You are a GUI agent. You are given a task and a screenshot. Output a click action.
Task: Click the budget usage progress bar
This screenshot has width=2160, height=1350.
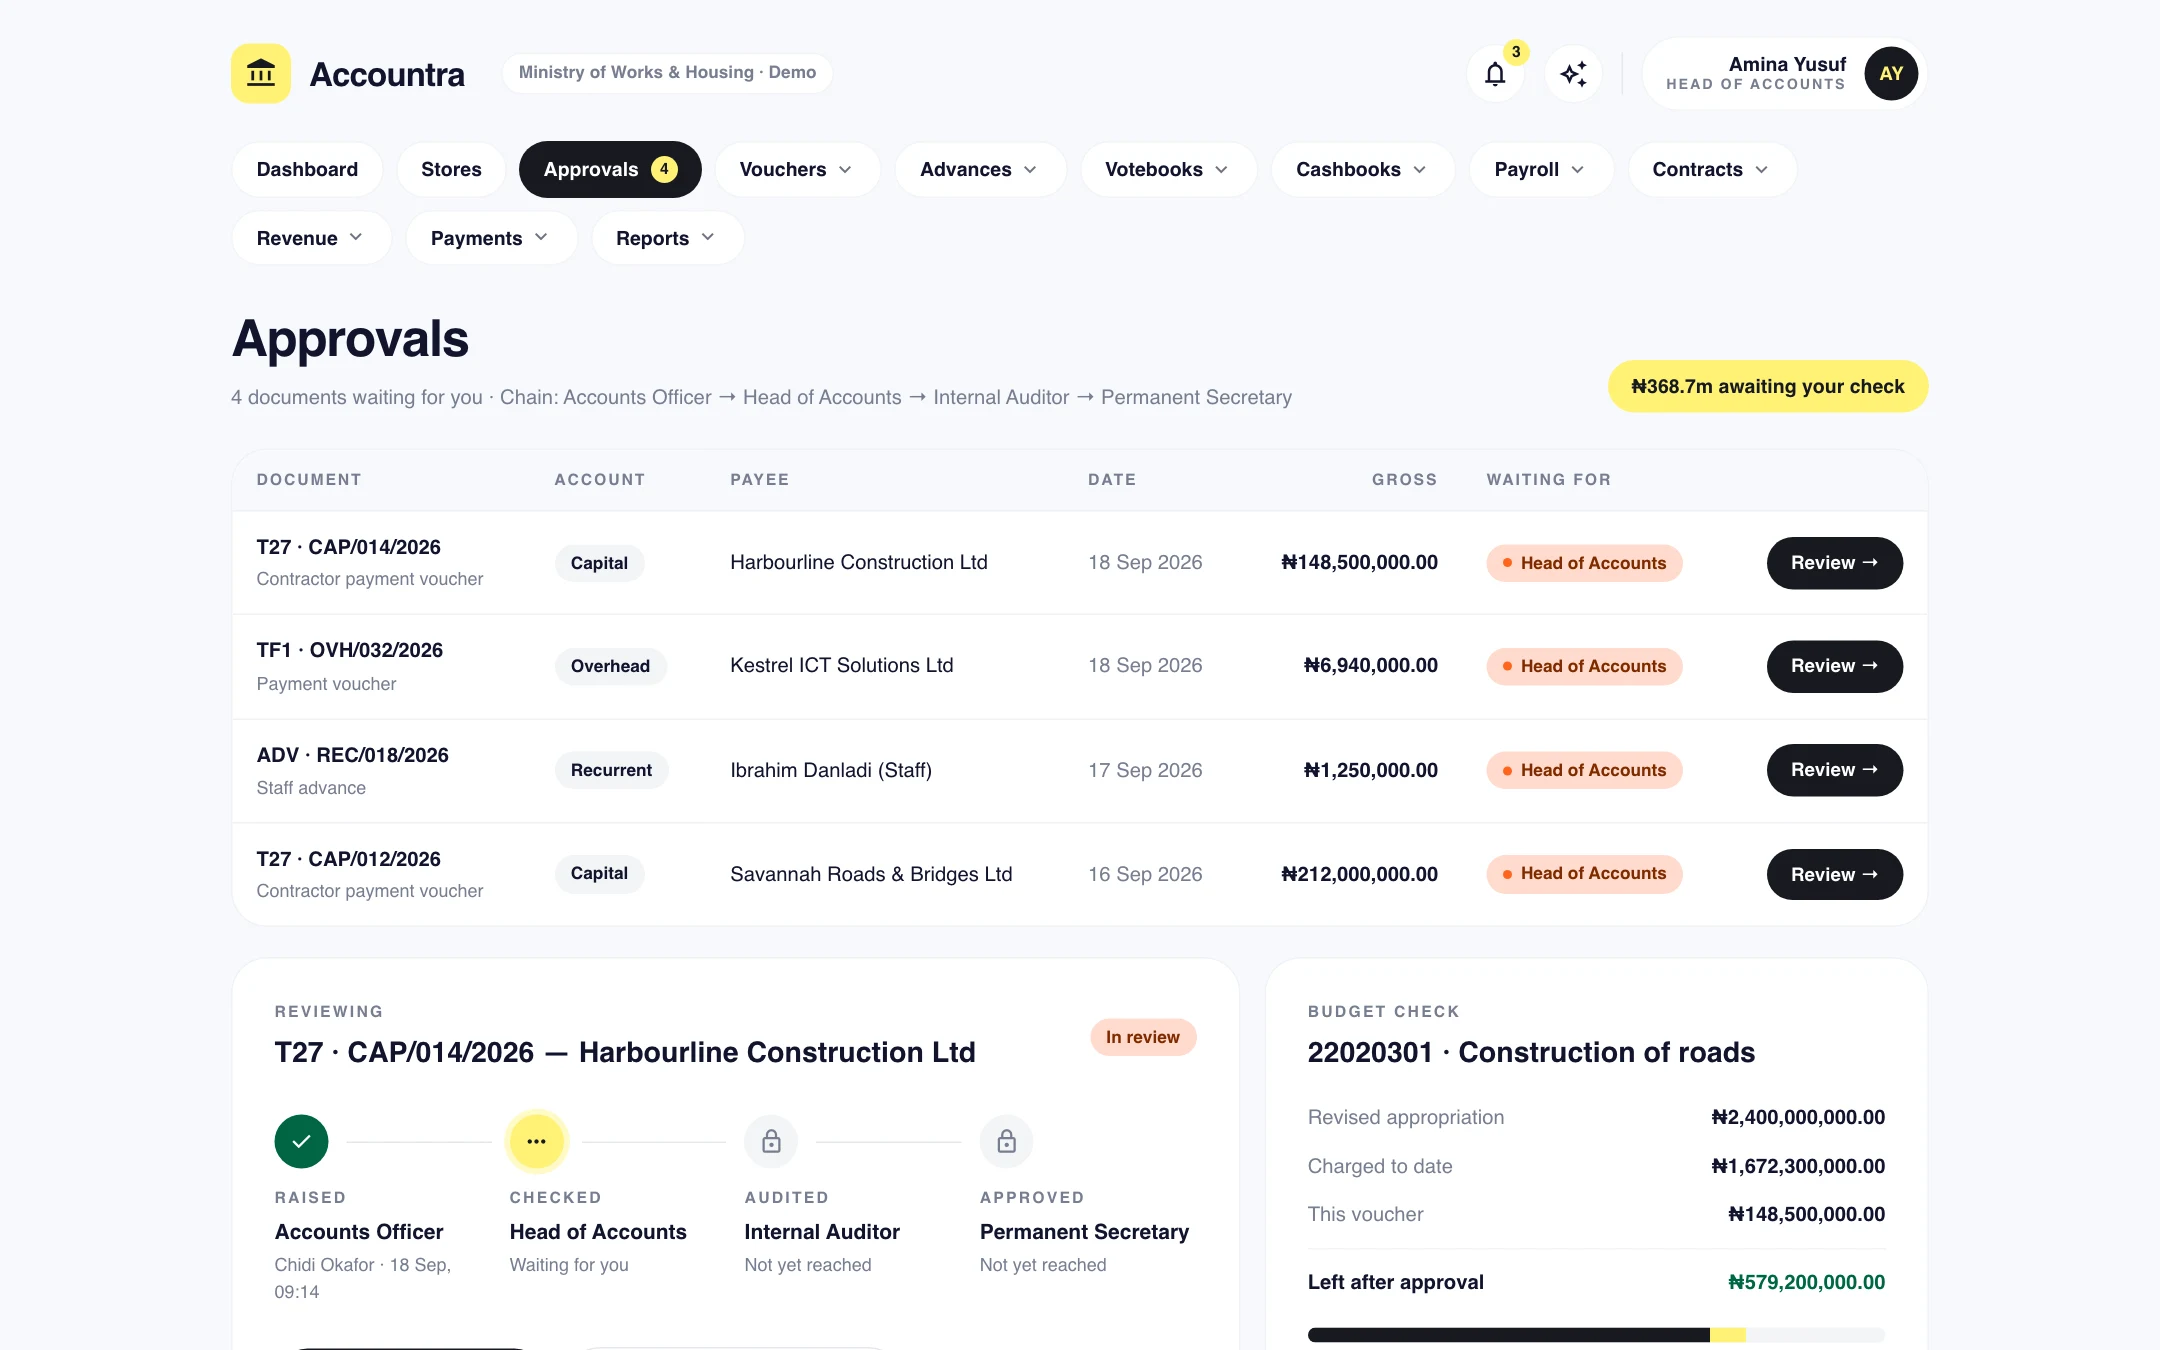1596,1334
